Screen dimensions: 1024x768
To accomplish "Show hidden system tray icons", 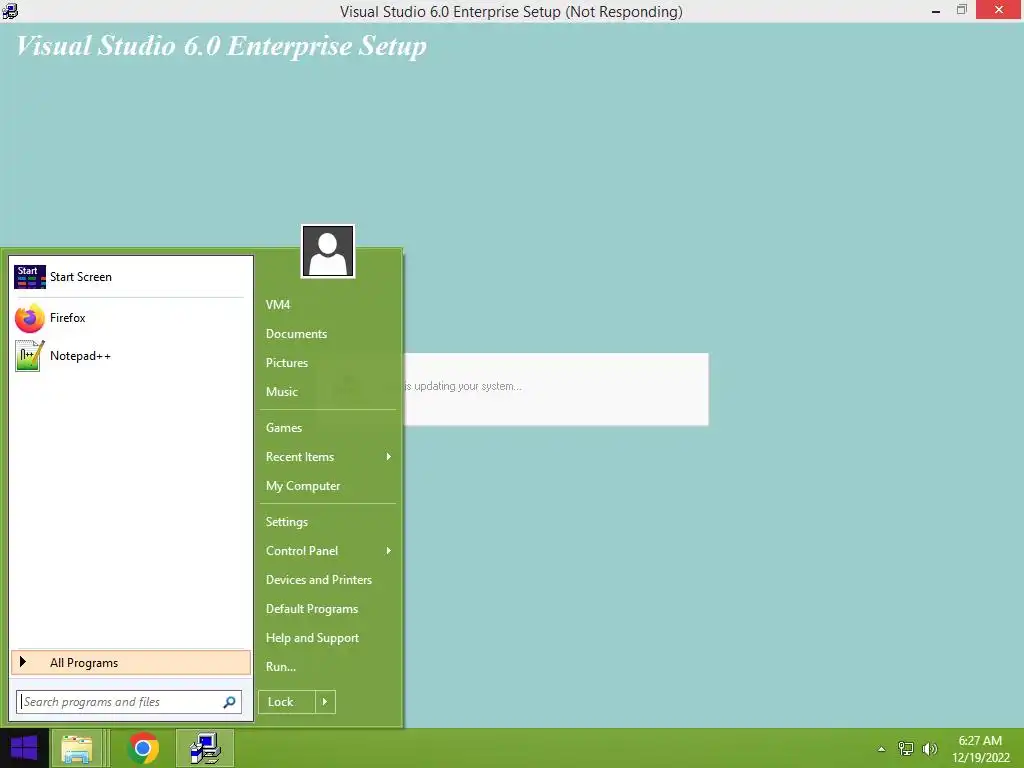I will point(882,749).
